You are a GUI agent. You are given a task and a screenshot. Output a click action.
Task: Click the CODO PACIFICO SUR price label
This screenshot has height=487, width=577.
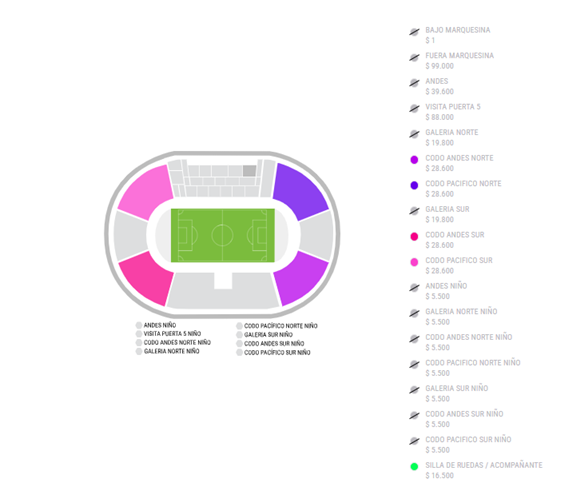tap(439, 271)
